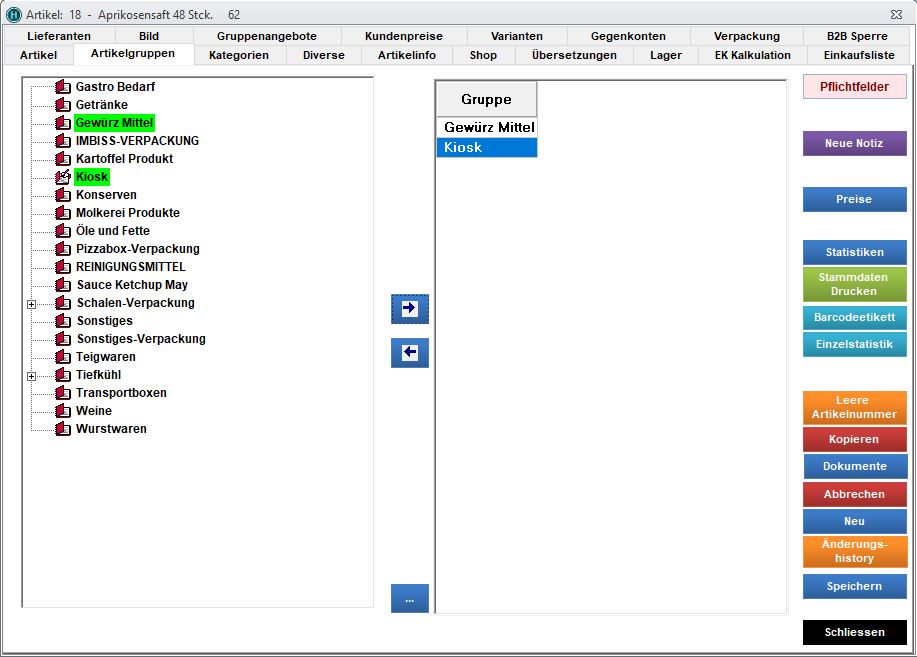917x657 pixels.
Task: Select the highlighted Kiosk row in Gruppe list
Action: tap(486, 148)
